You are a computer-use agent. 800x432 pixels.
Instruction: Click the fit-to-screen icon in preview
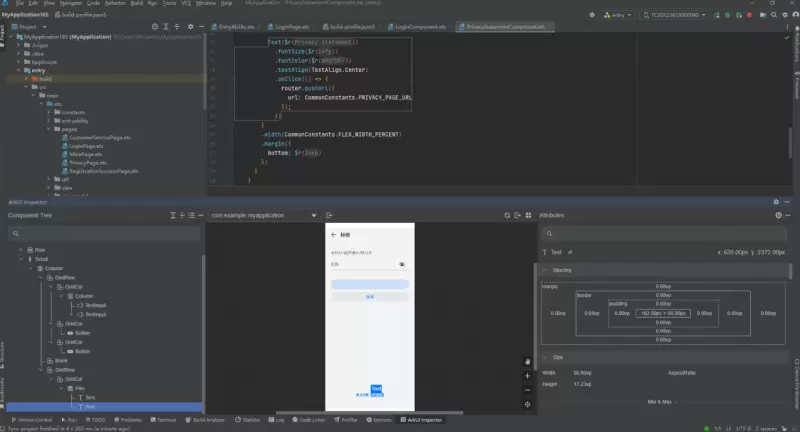tap(527, 404)
